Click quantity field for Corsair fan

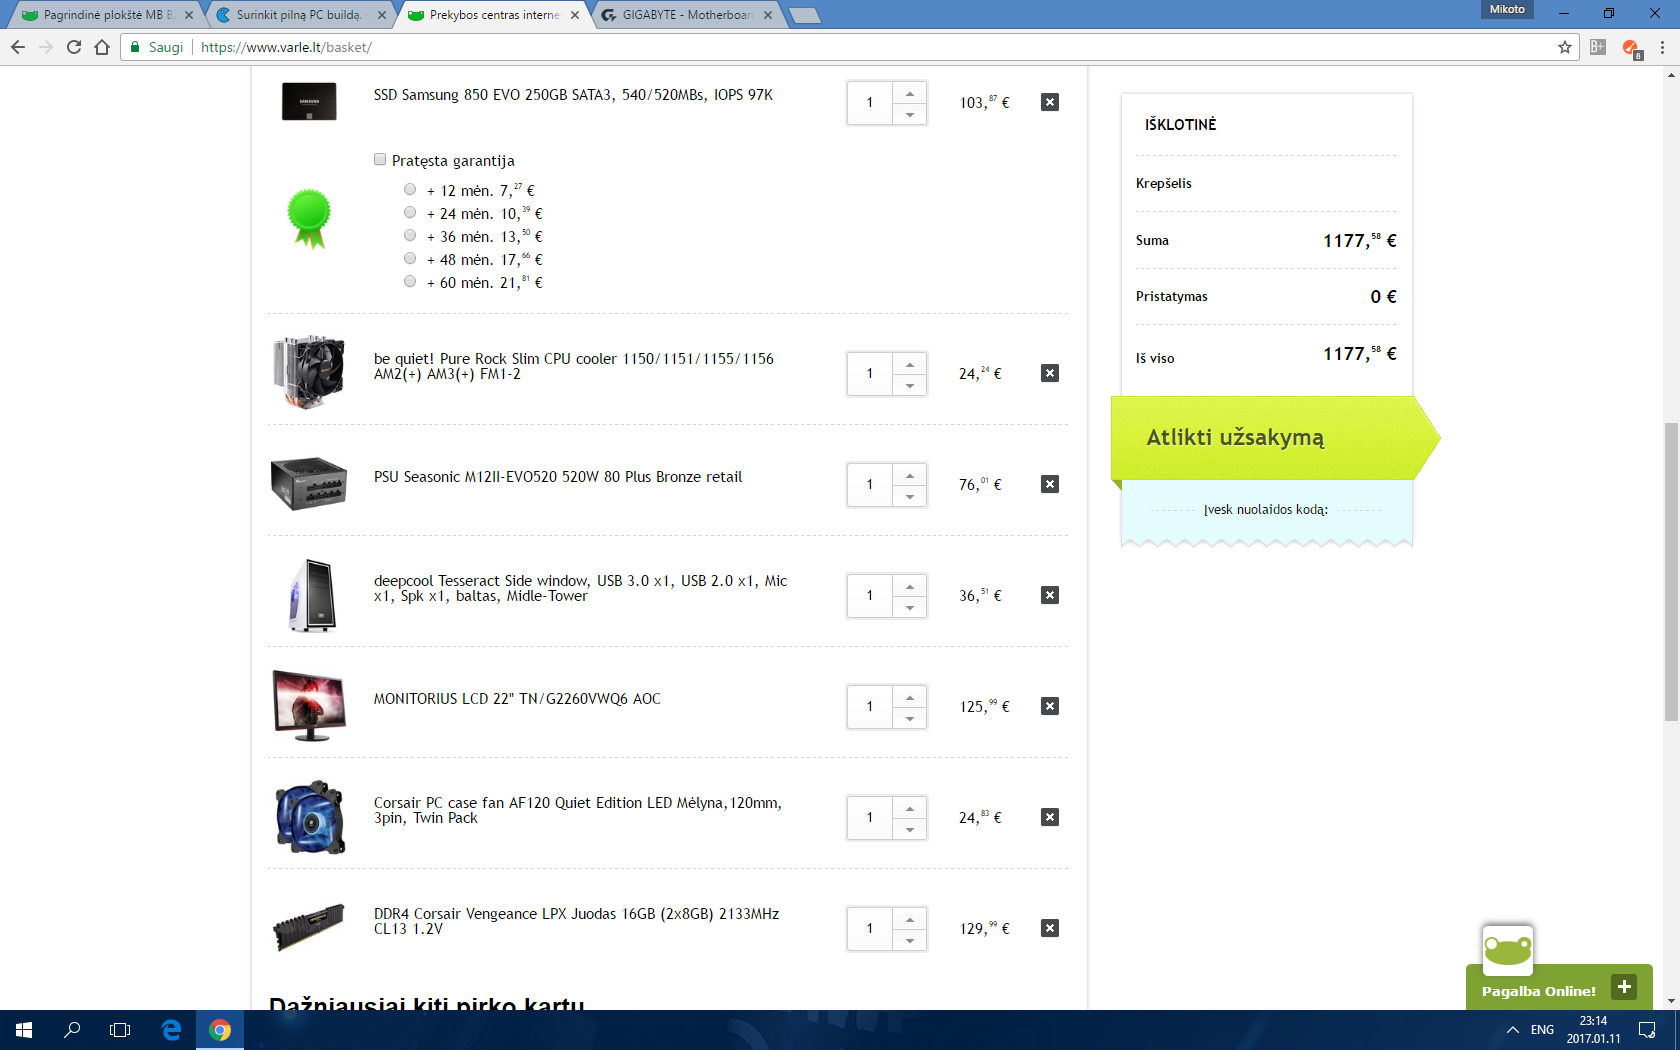pos(870,817)
